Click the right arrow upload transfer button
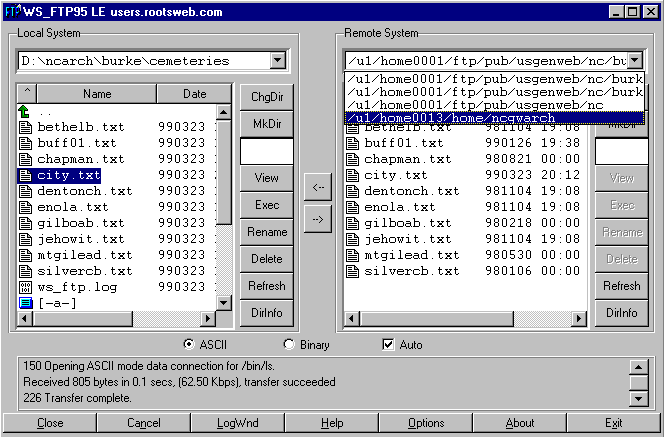Screen dimensions: 664x437 pyautogui.click(x=317, y=219)
